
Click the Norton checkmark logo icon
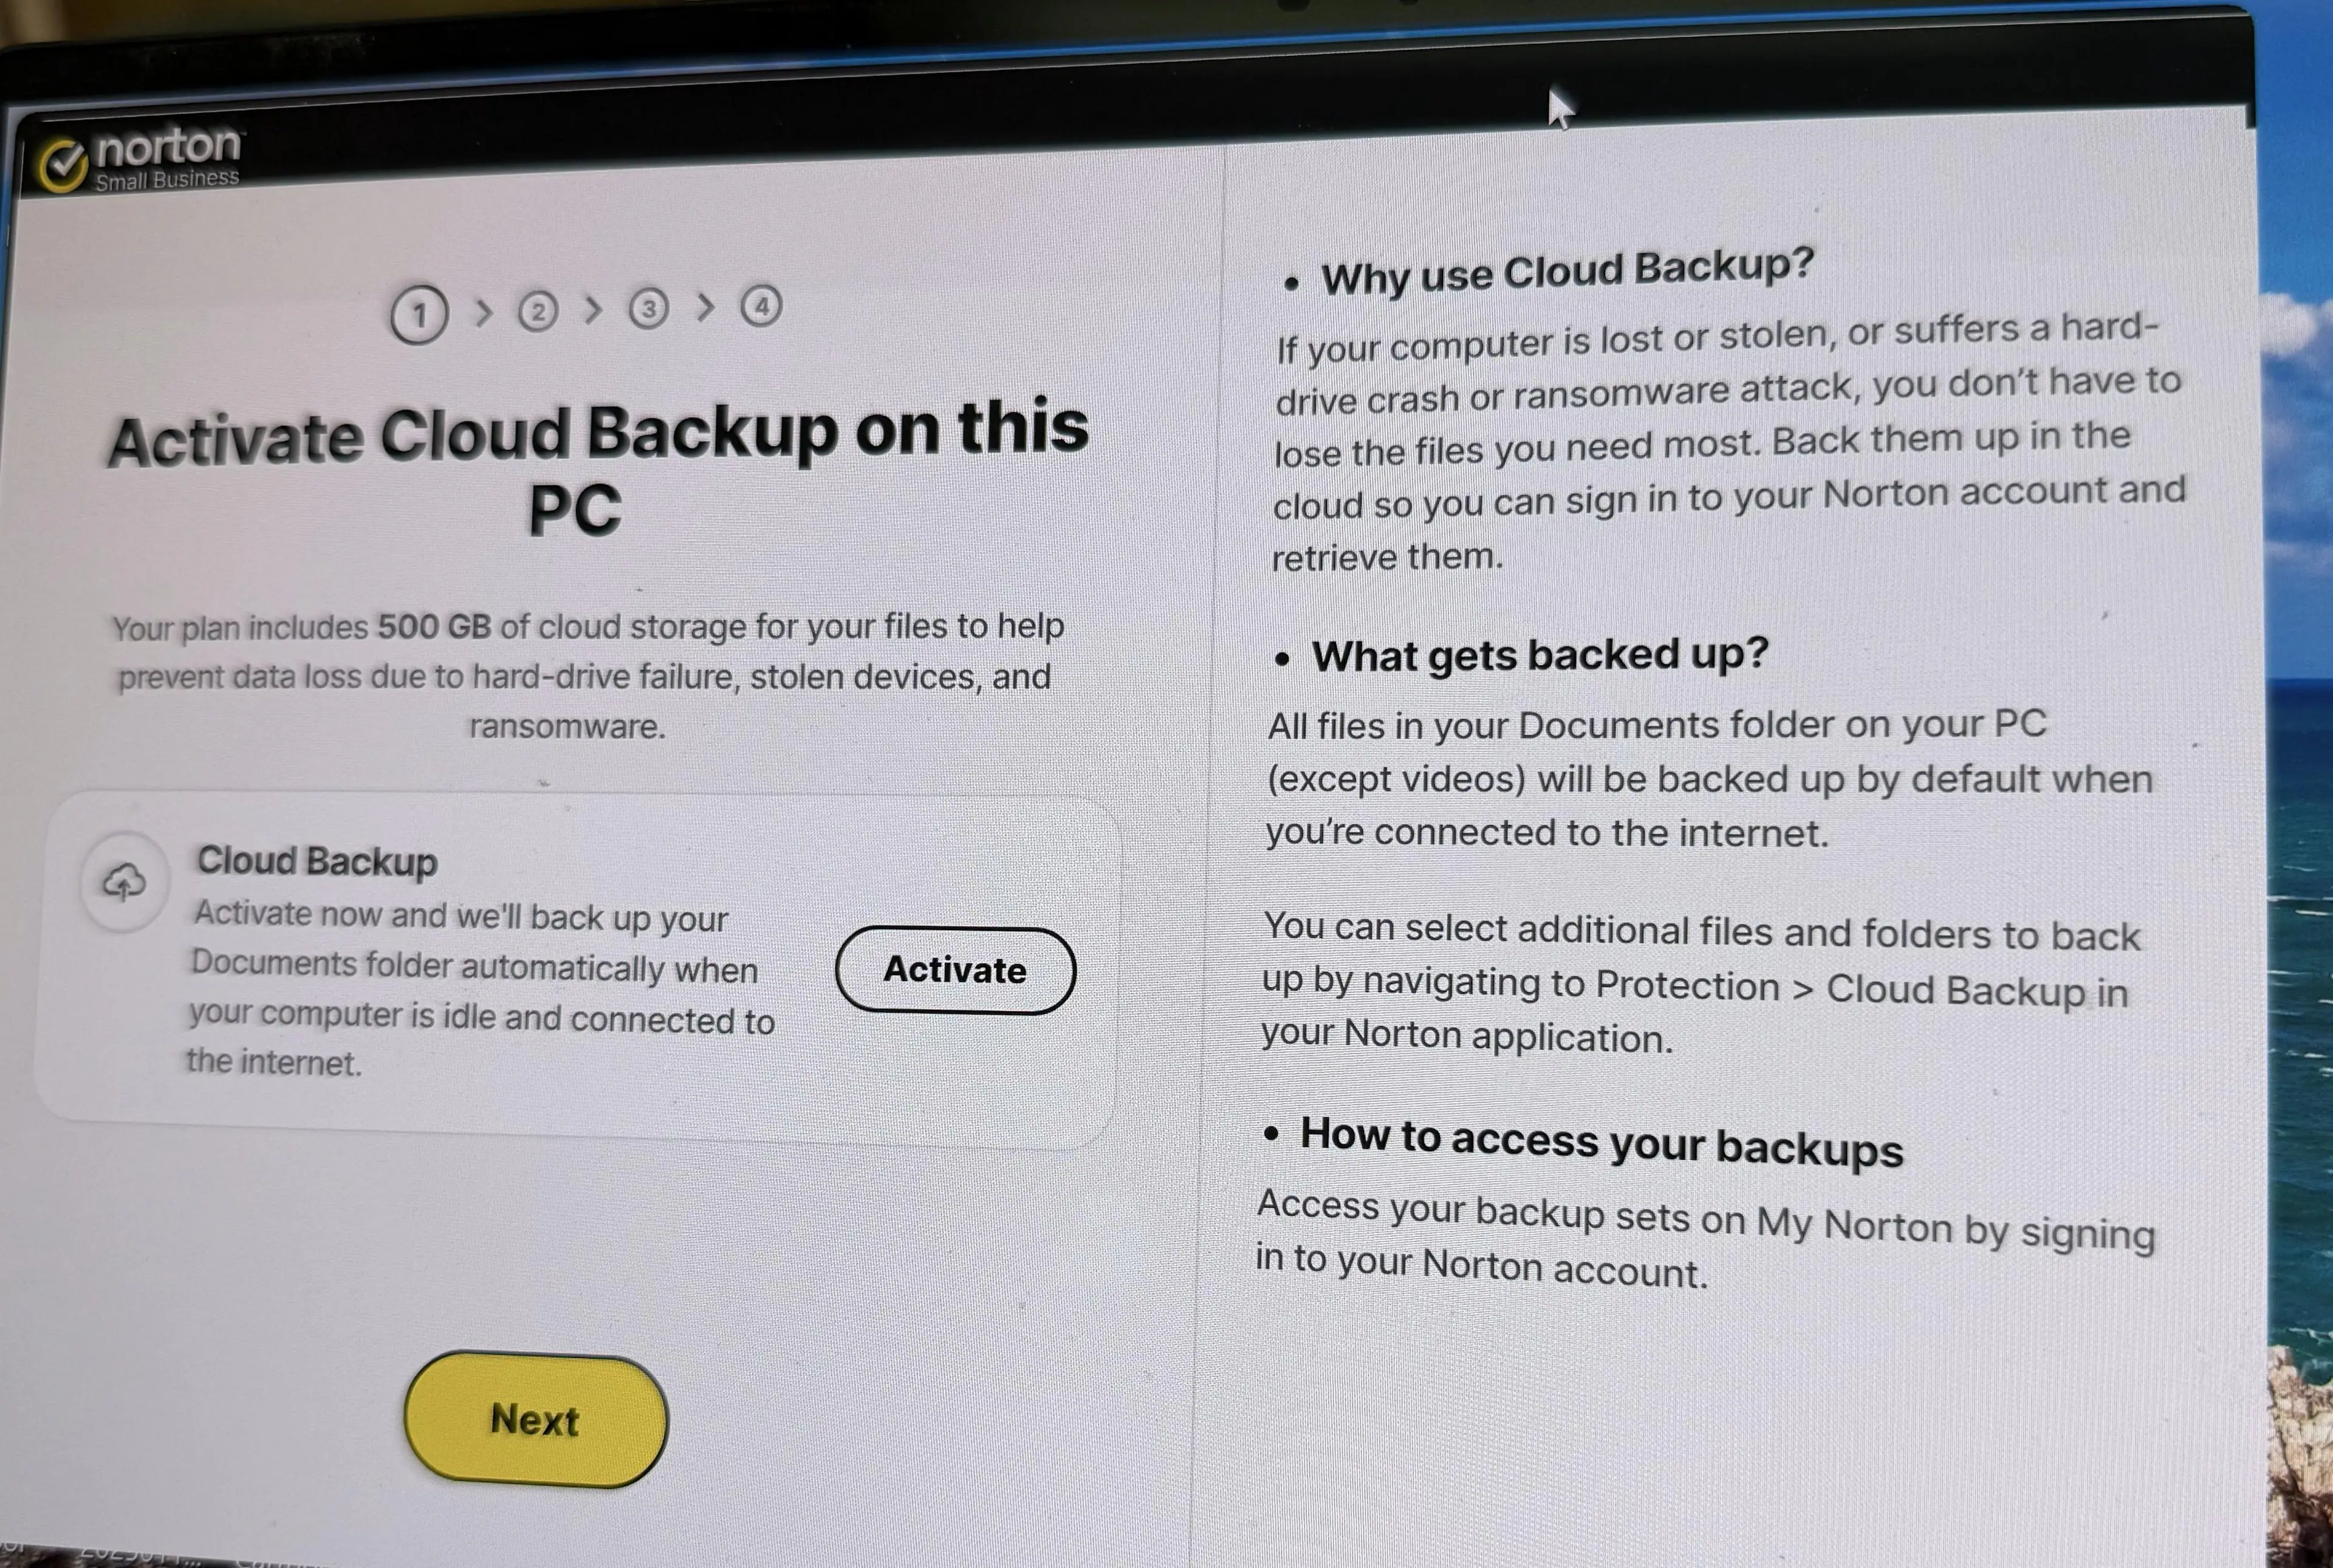tap(62, 165)
